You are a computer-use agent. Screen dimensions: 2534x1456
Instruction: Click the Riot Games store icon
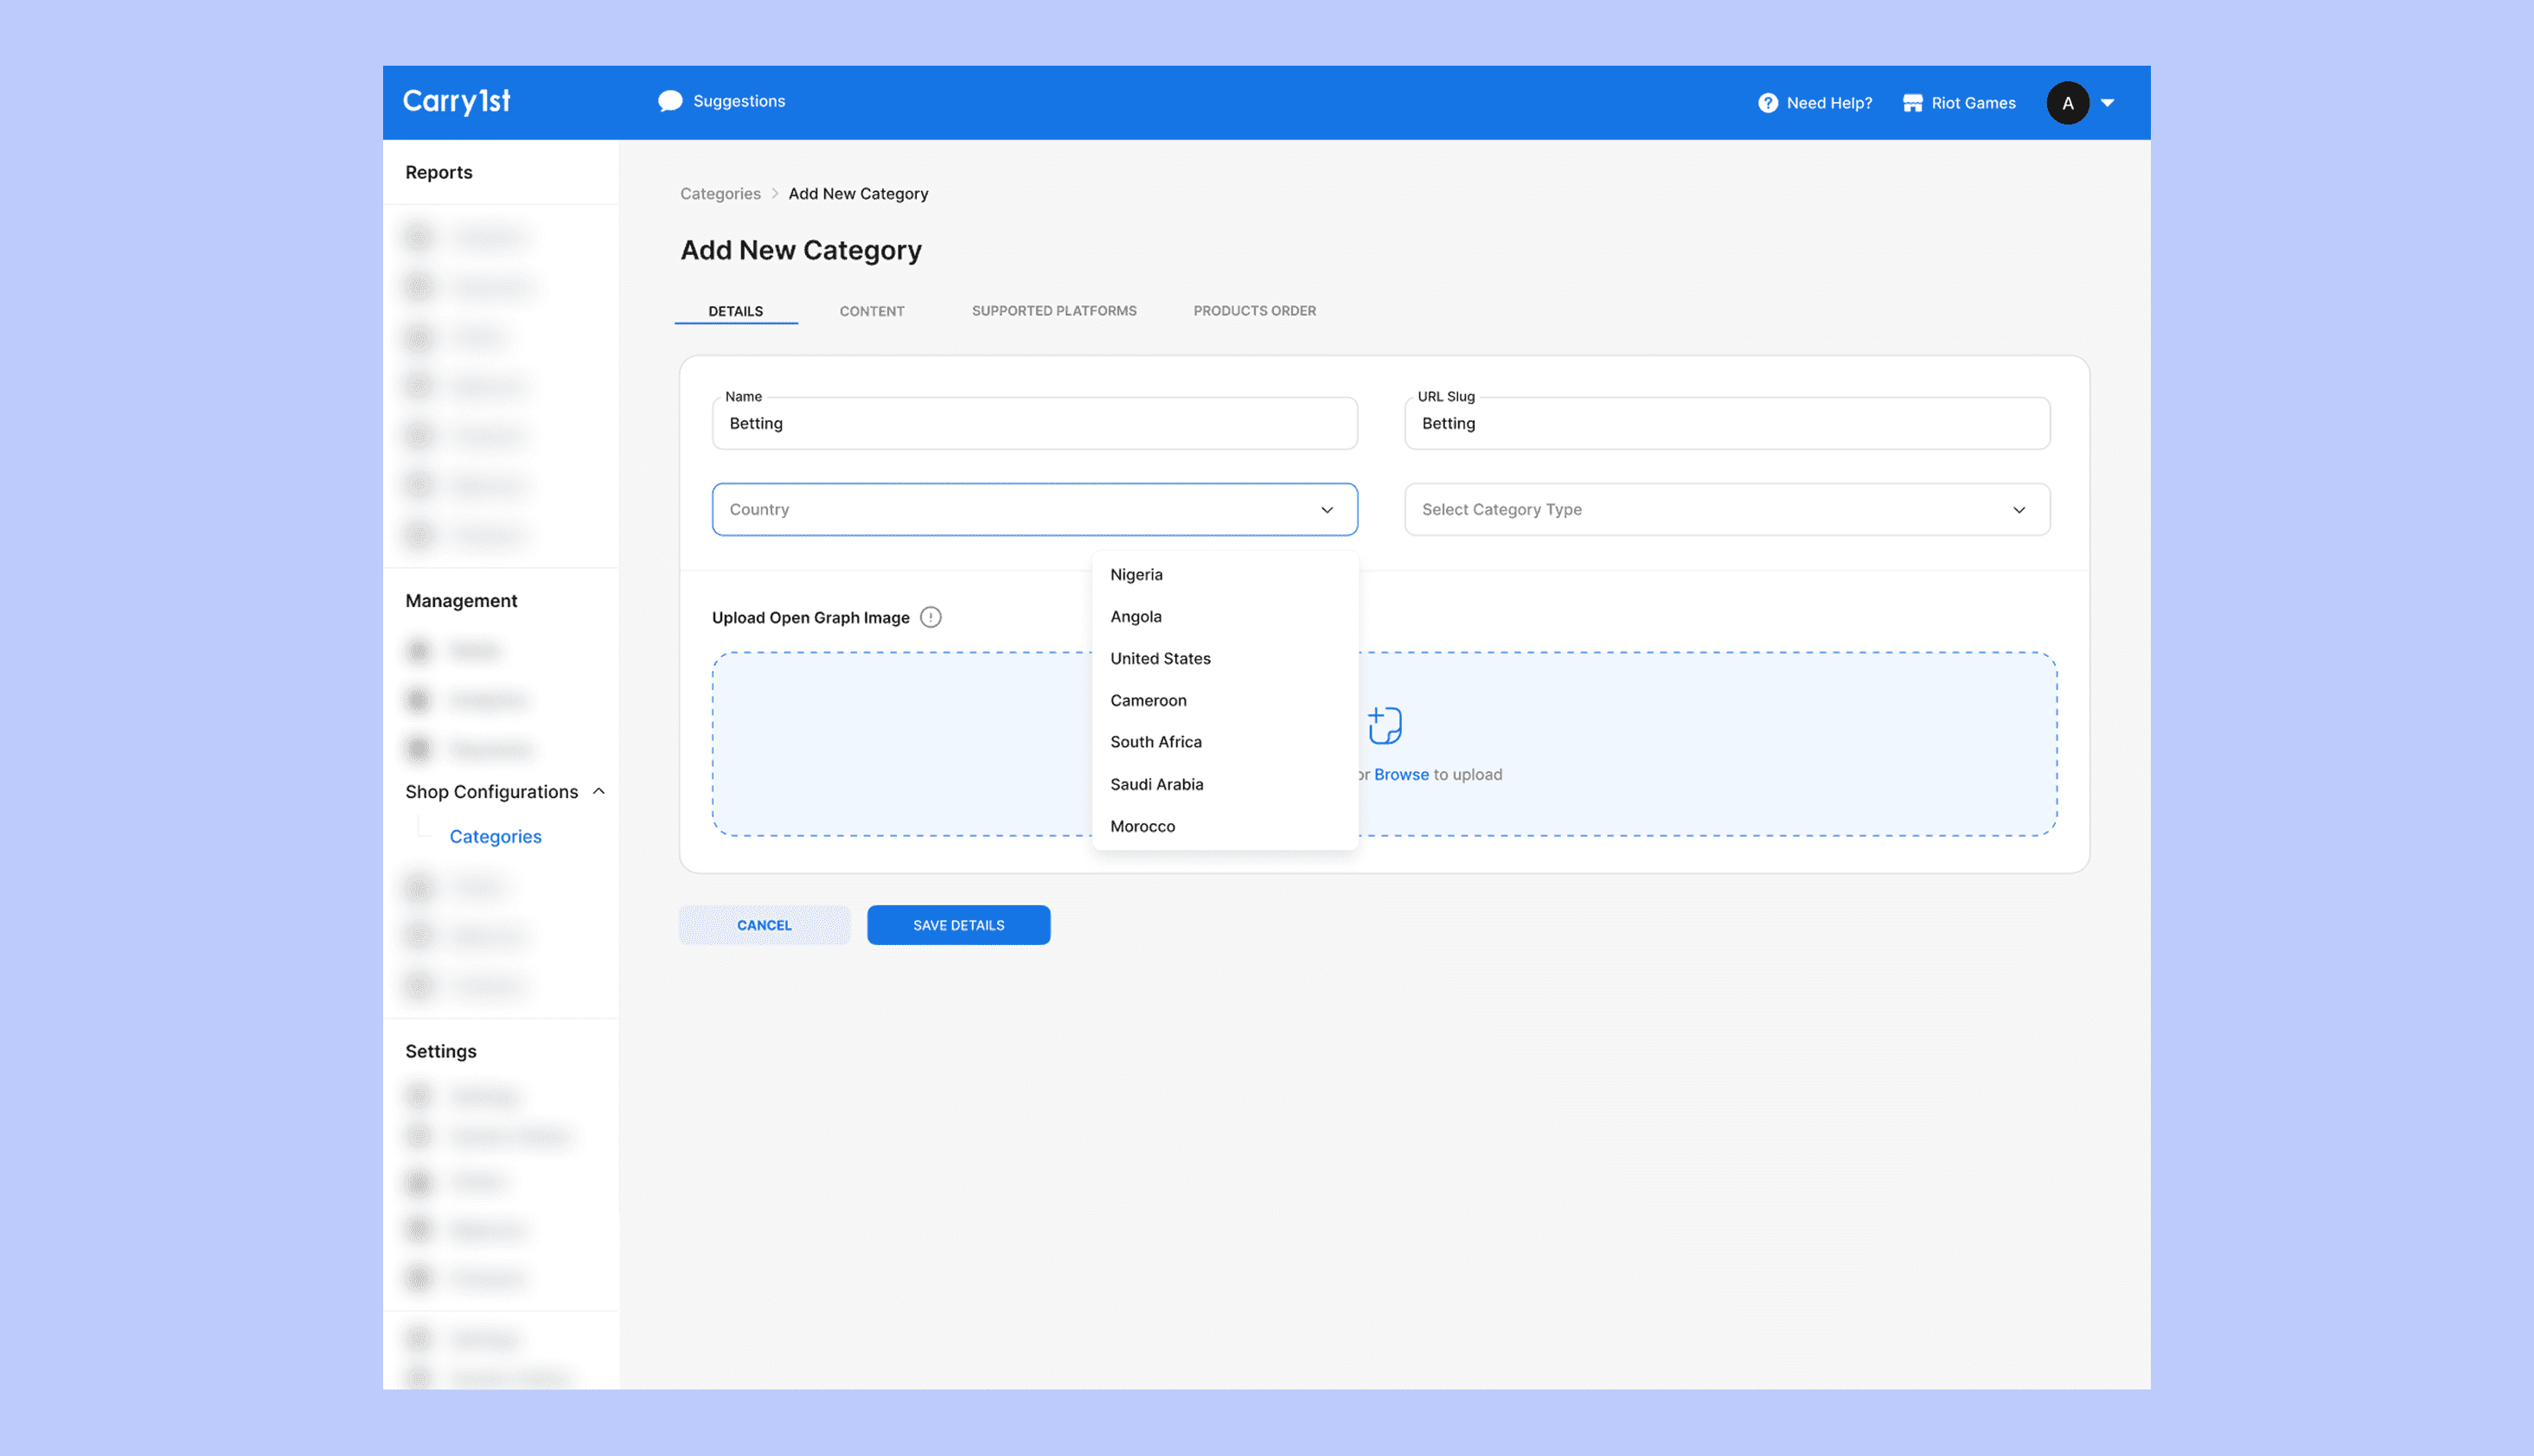click(1911, 103)
